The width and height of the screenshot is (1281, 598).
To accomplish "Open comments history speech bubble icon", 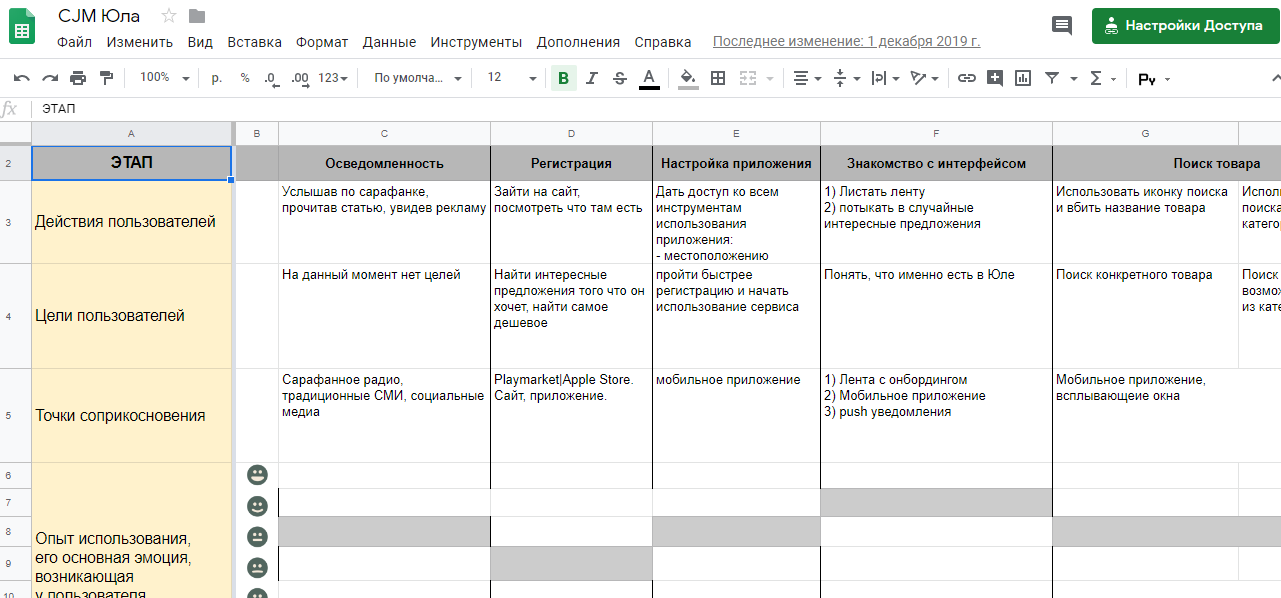I will click(1062, 26).
